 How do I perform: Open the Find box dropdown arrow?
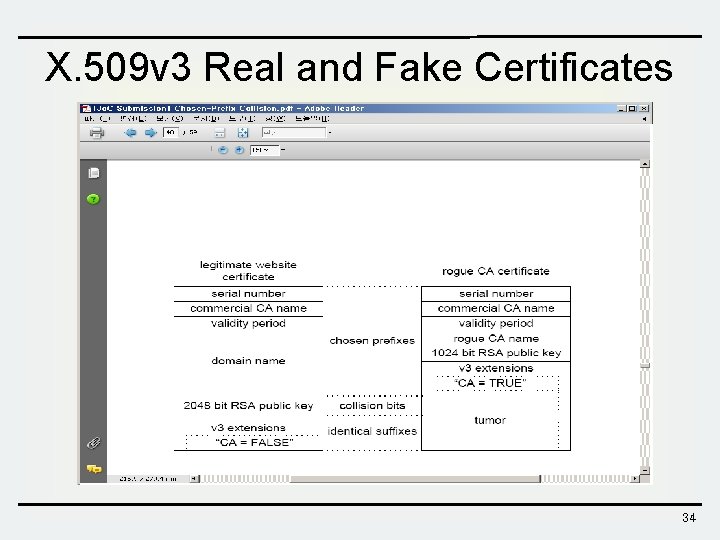click(x=330, y=133)
